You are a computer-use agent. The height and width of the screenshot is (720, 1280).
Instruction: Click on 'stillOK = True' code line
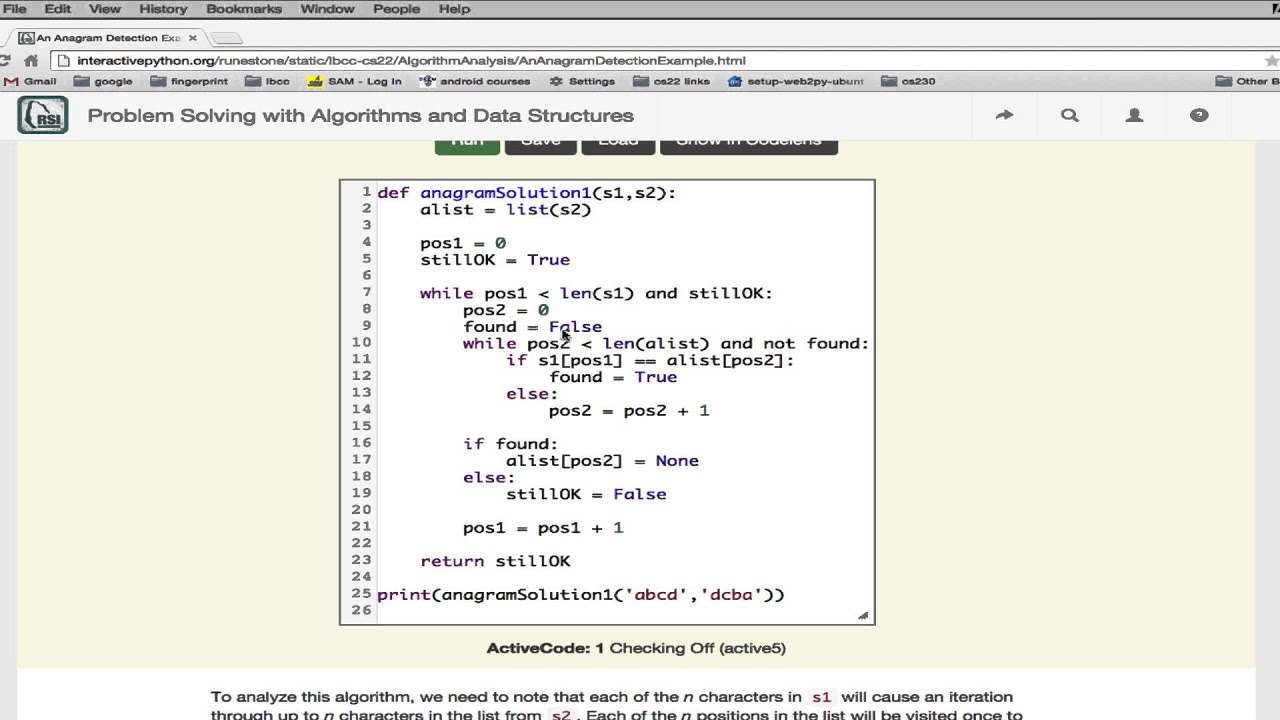tap(495, 260)
